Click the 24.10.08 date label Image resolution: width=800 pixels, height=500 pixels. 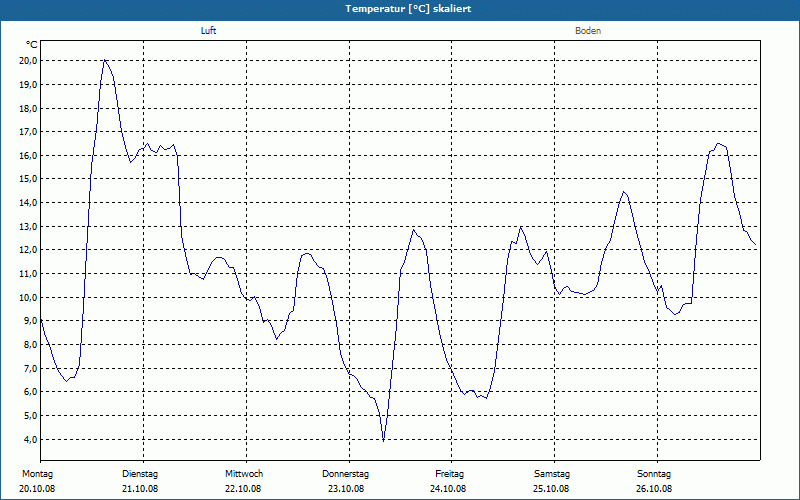click(x=448, y=489)
